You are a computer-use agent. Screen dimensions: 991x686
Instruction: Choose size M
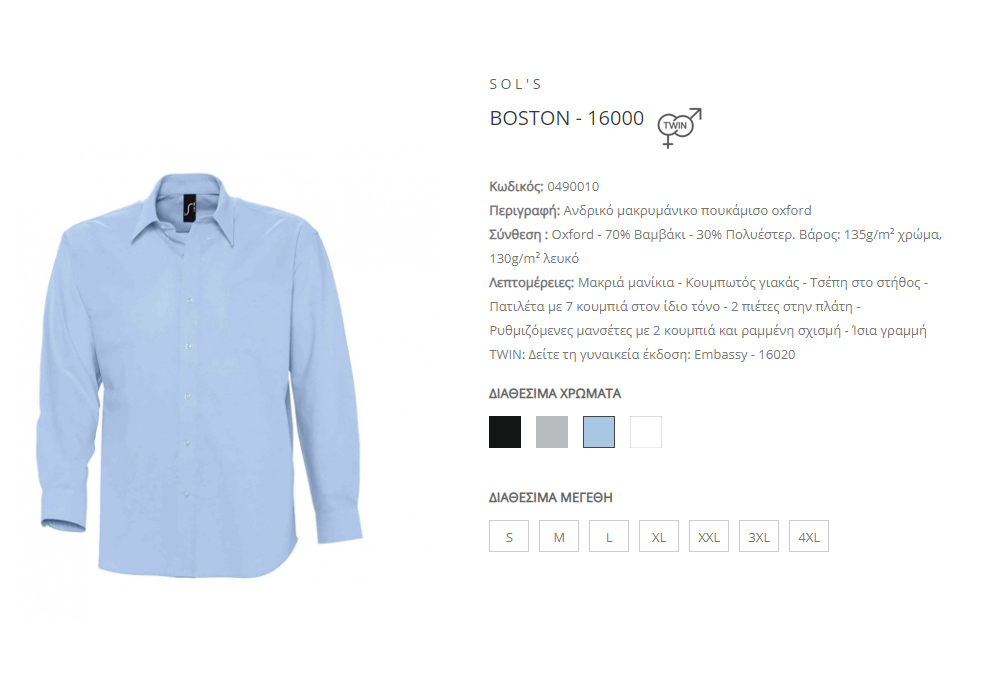pyautogui.click(x=559, y=536)
